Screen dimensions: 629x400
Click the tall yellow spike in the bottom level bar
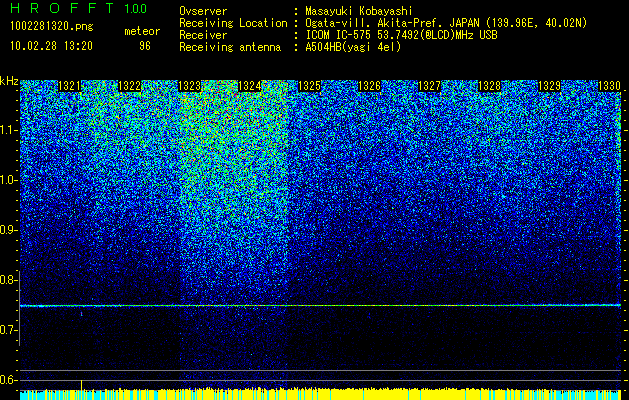coord(81,385)
